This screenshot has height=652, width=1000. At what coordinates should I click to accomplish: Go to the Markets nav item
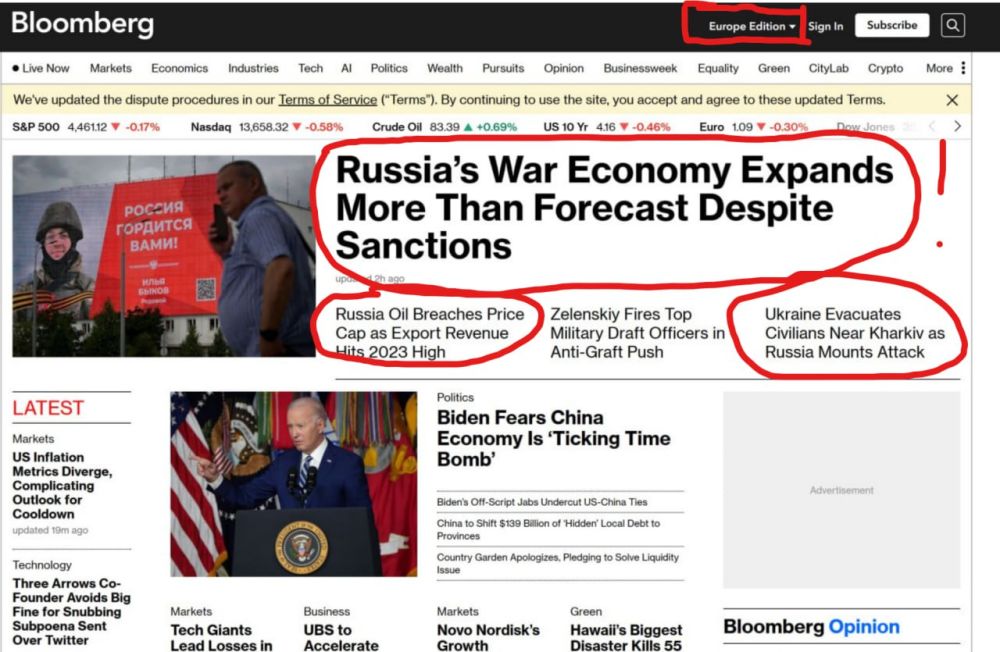pos(110,68)
